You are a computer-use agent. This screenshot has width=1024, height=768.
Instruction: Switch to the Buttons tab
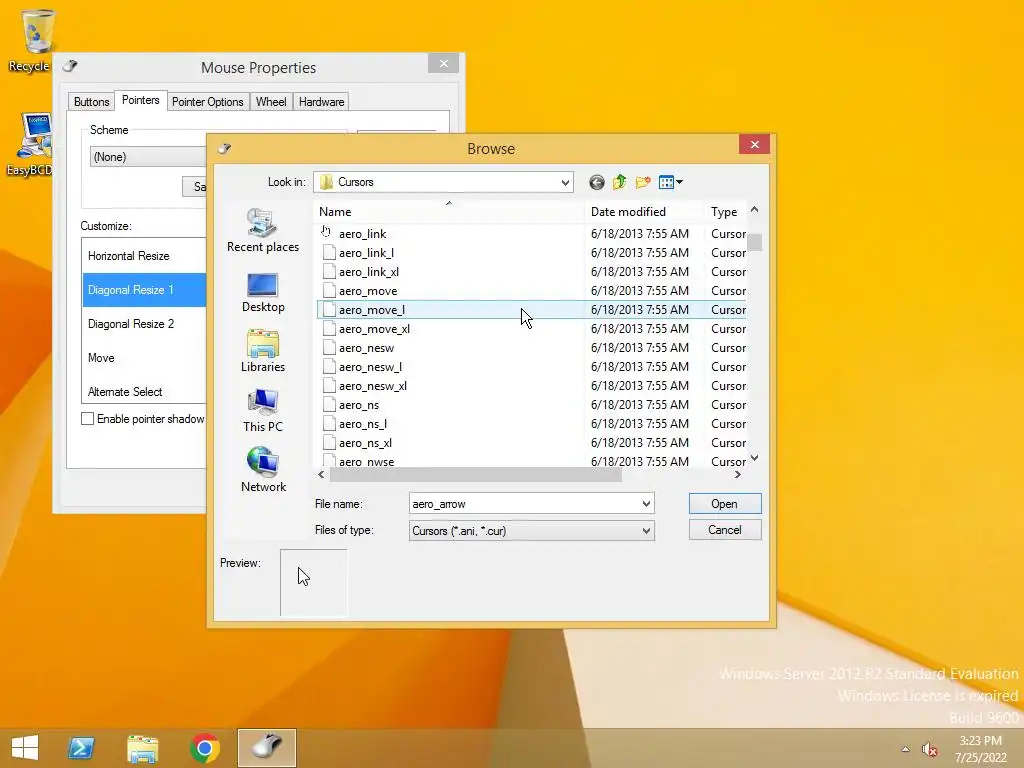click(91, 102)
